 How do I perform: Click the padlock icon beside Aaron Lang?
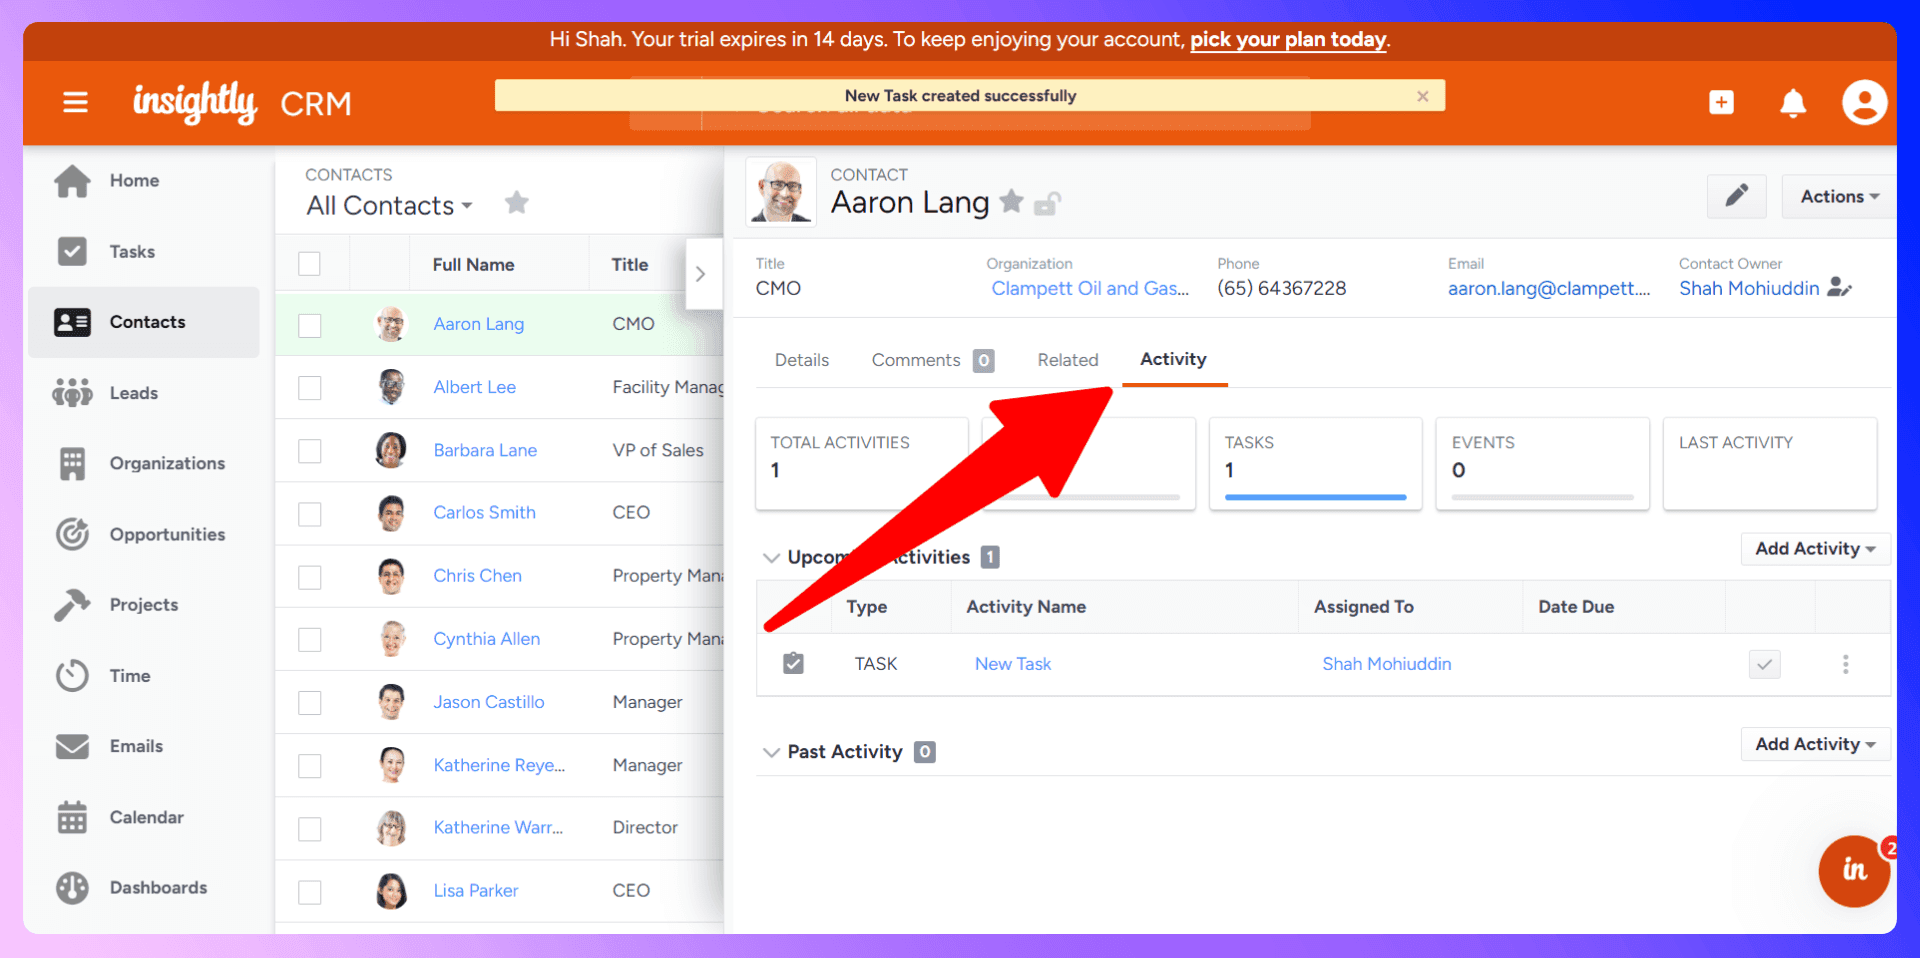[1047, 203]
